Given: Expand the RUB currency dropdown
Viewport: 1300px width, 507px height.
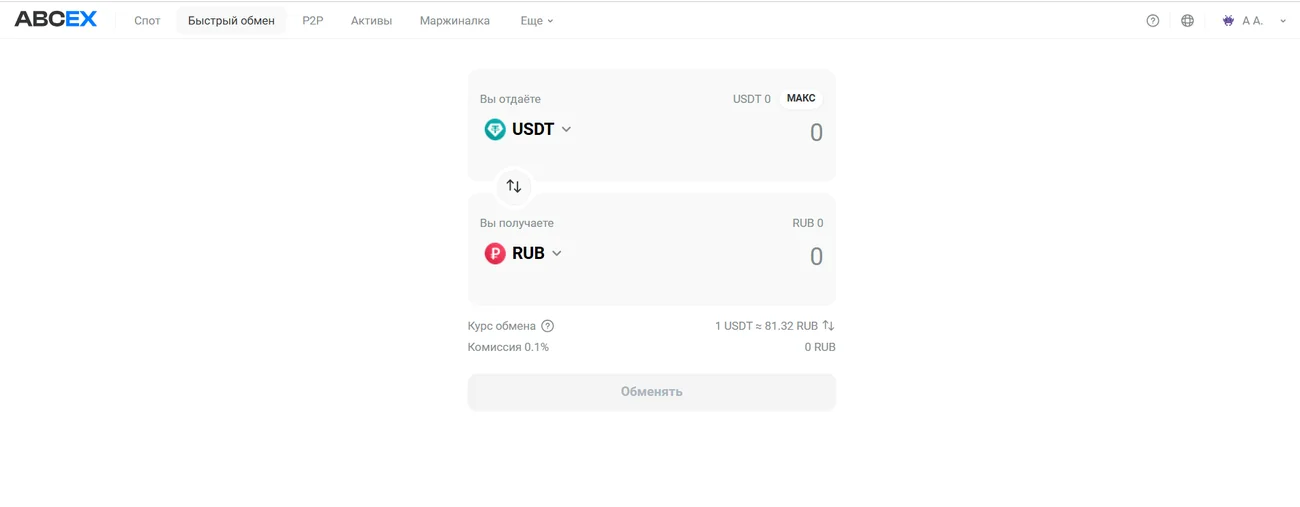Looking at the screenshot, I should click(557, 253).
